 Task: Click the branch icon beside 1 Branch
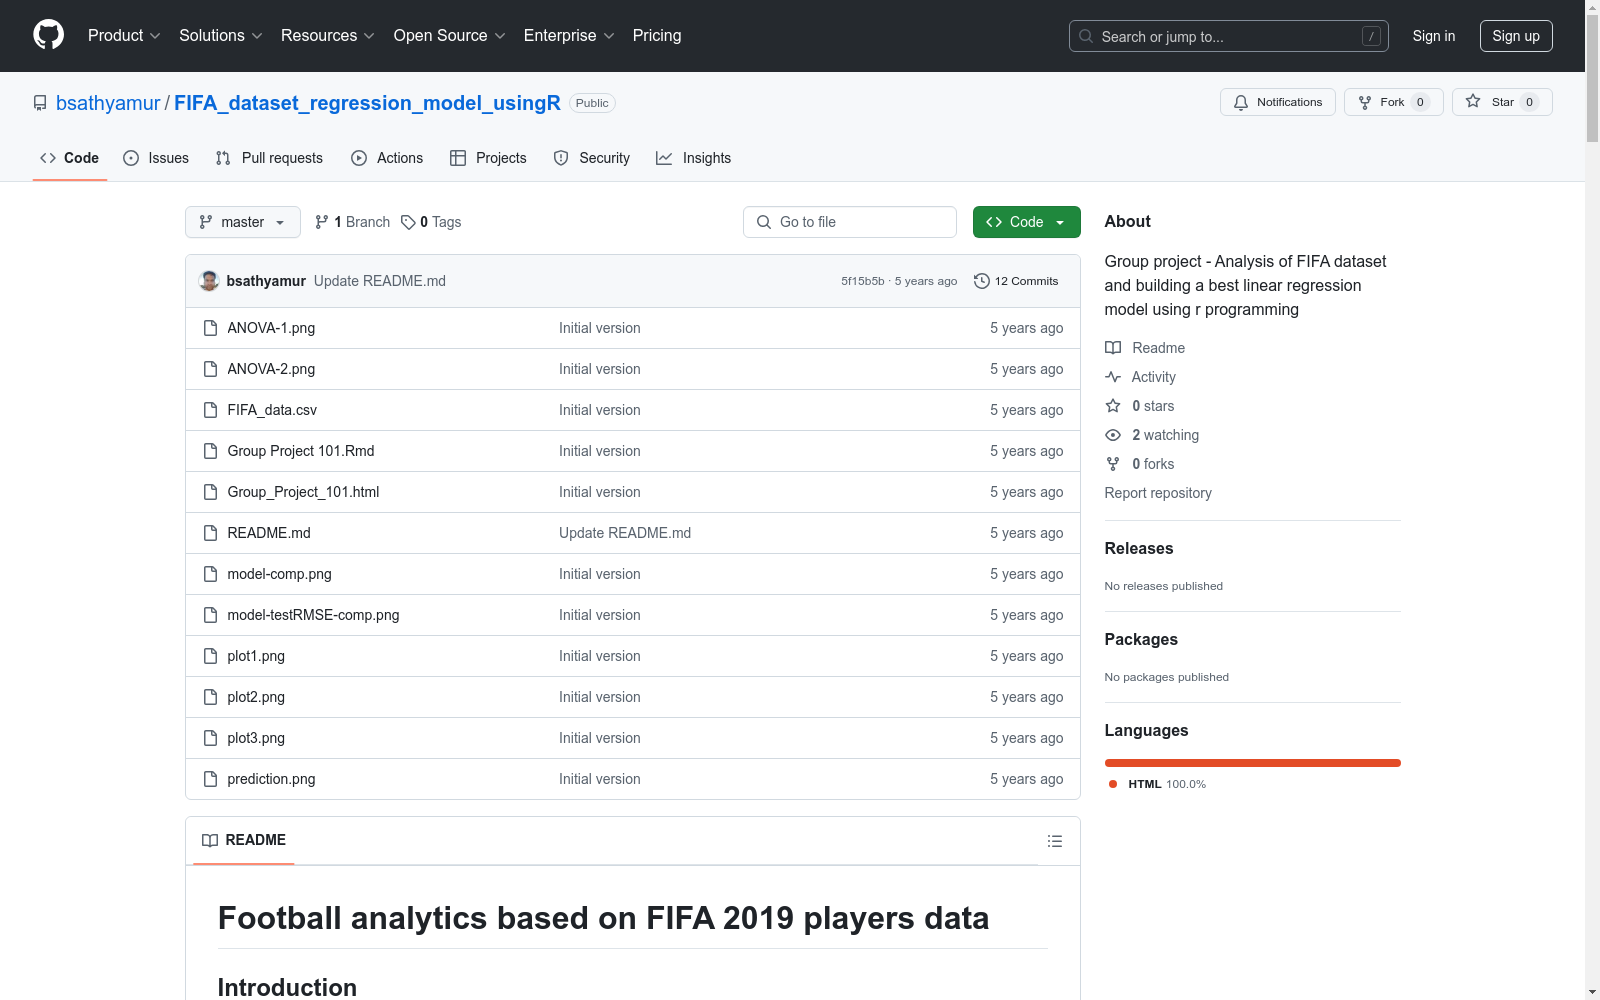click(x=322, y=222)
